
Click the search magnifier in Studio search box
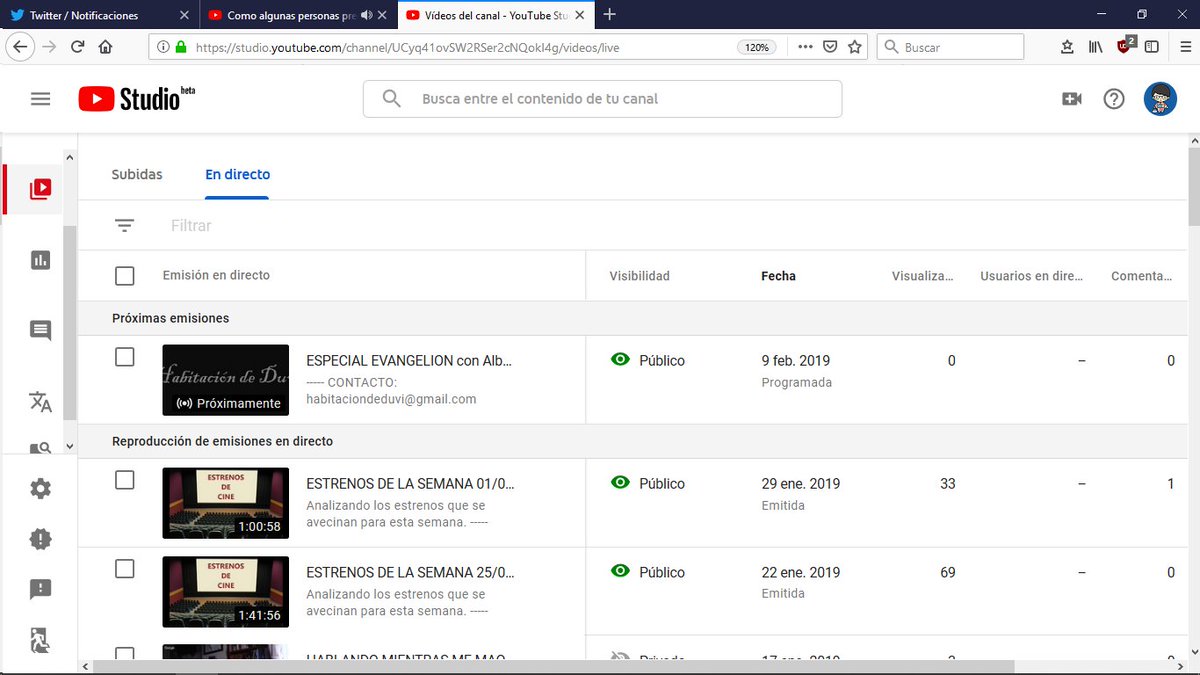click(x=391, y=99)
